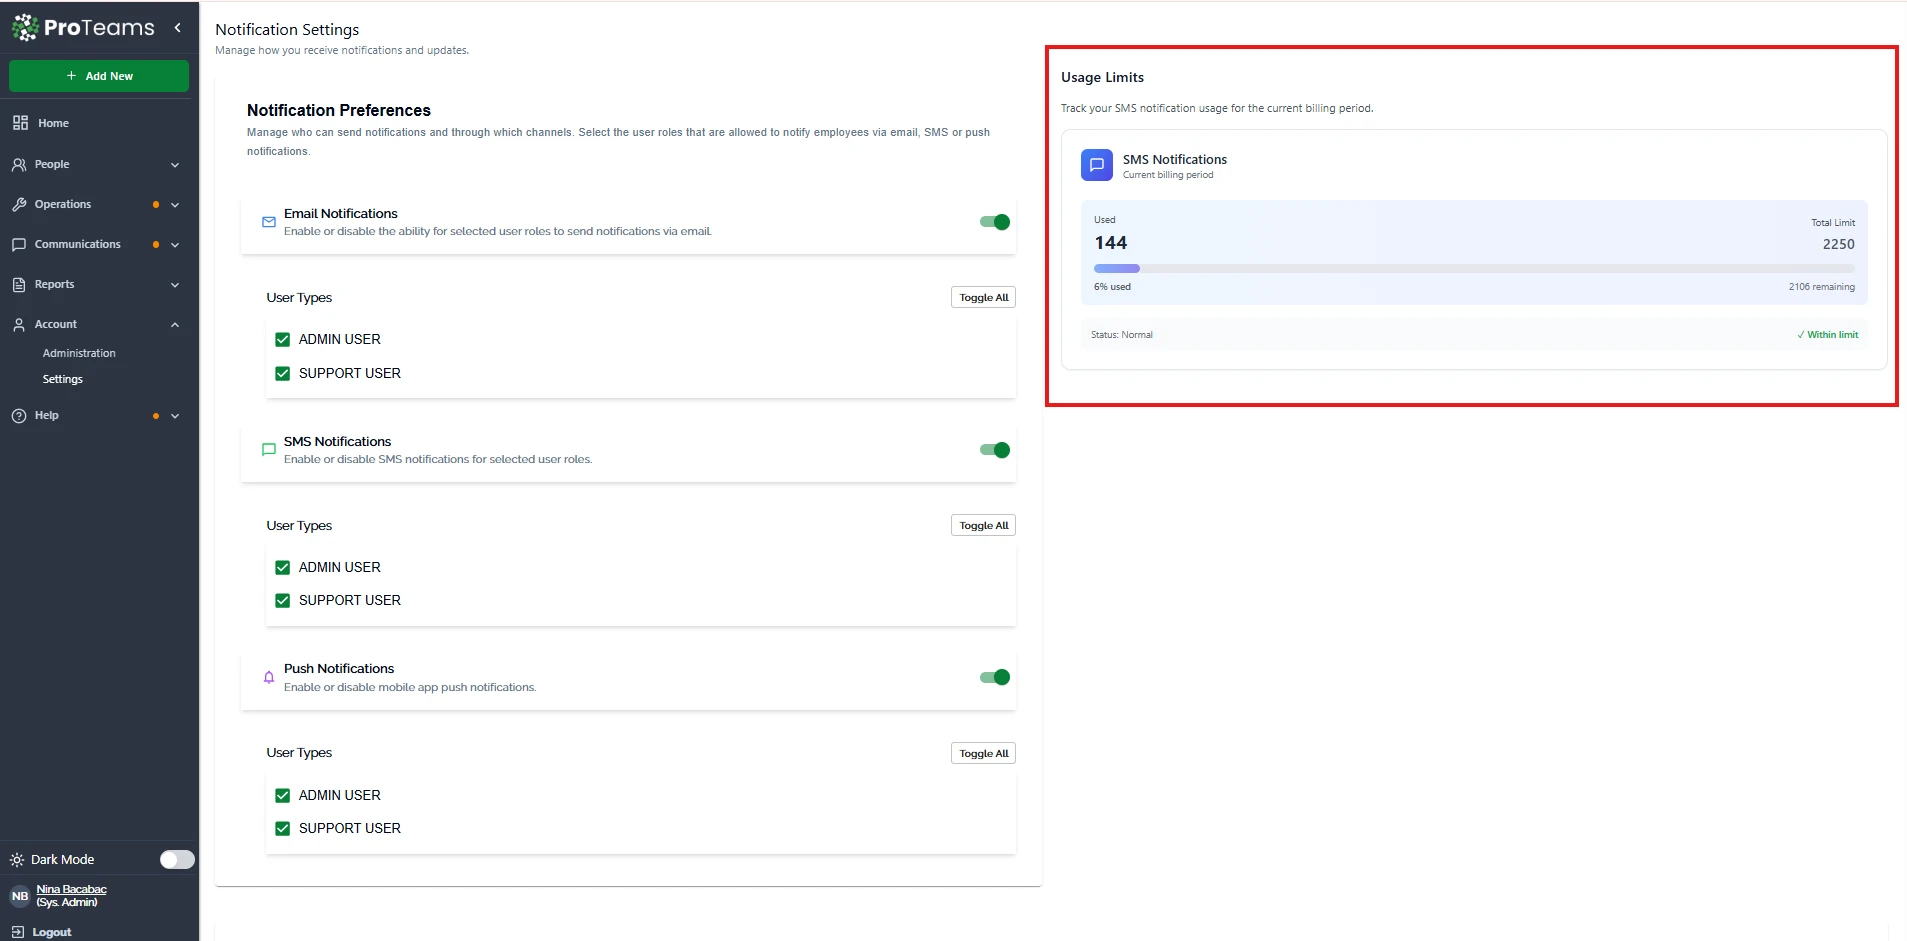1907x941 pixels.
Task: Uncheck SUPPORT USER under Push Notifications
Action: pos(283,828)
